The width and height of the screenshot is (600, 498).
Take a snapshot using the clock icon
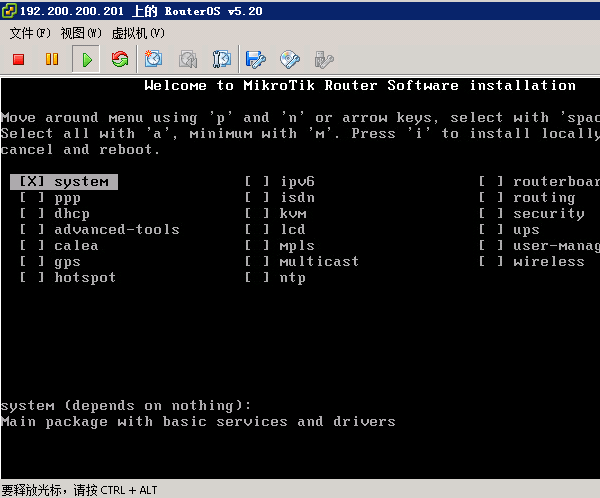point(153,59)
